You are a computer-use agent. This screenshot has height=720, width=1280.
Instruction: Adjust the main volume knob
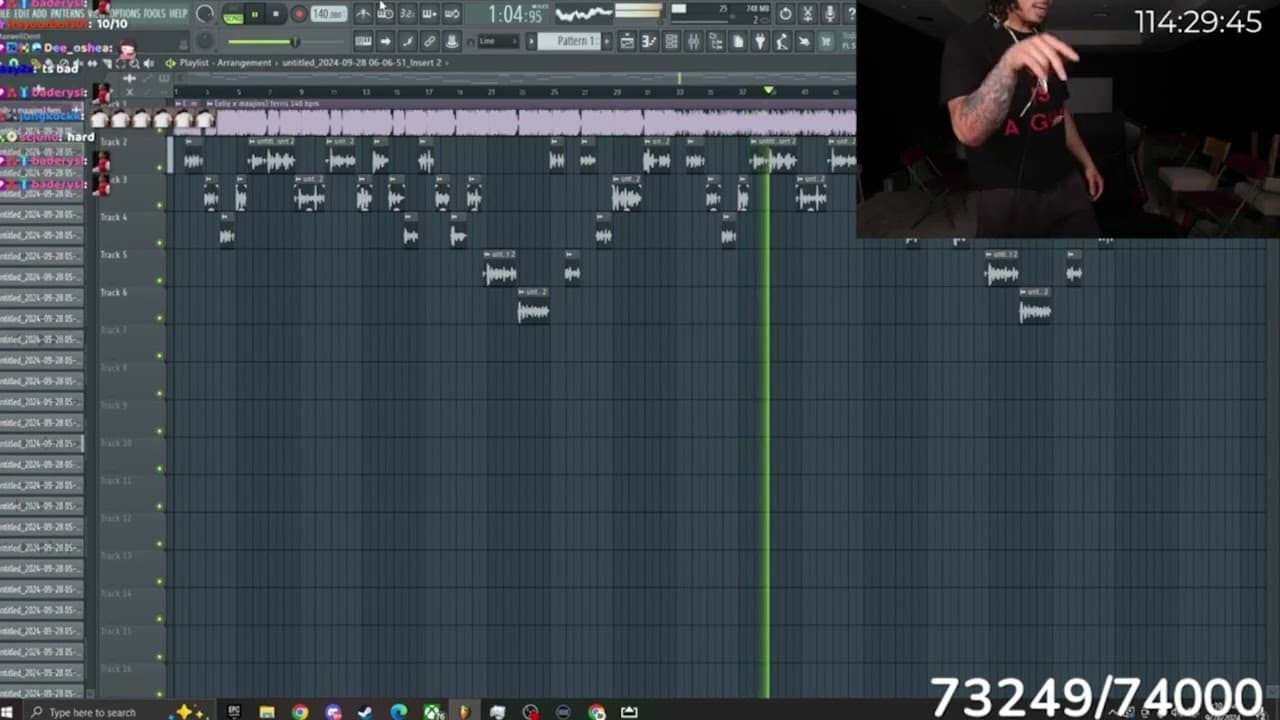pos(205,14)
